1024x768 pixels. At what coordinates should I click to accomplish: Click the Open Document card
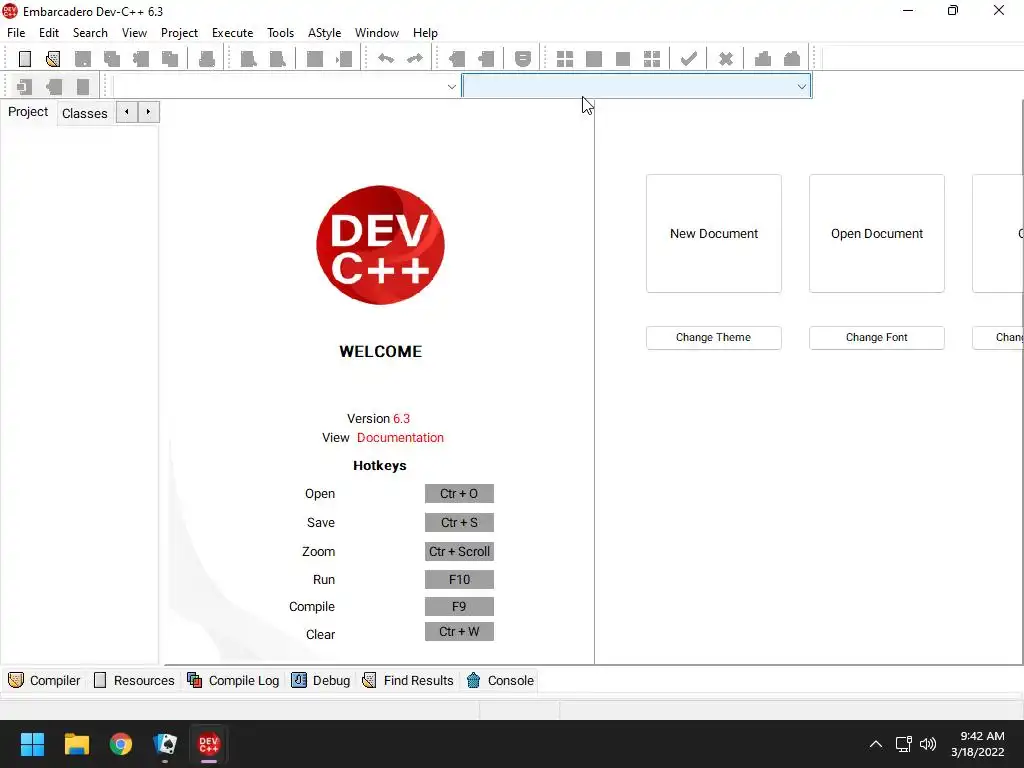(x=876, y=233)
